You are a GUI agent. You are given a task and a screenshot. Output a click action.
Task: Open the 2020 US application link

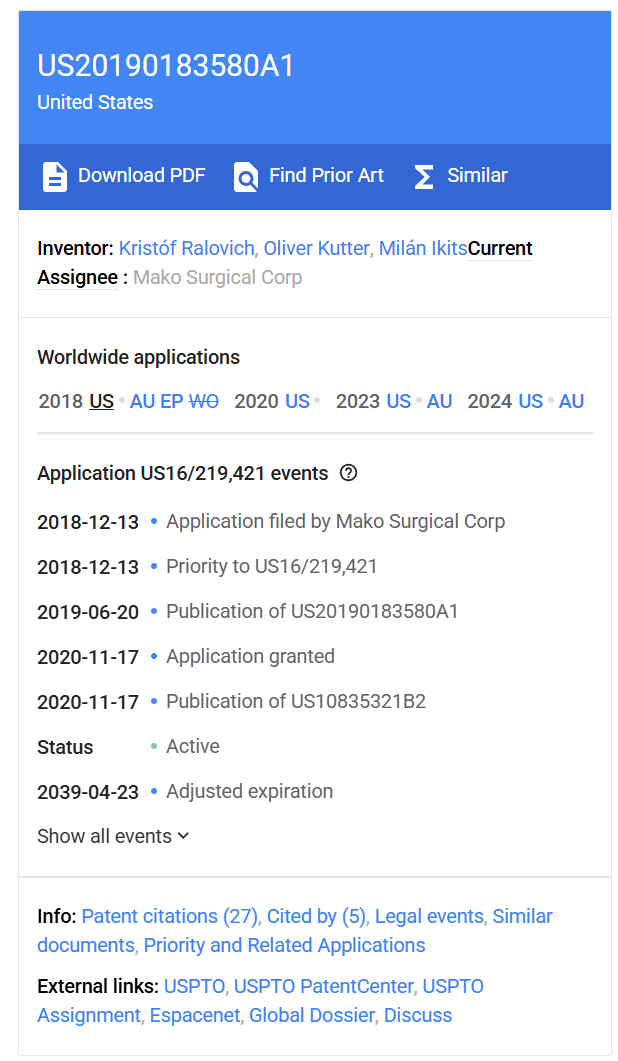pyautogui.click(x=297, y=401)
